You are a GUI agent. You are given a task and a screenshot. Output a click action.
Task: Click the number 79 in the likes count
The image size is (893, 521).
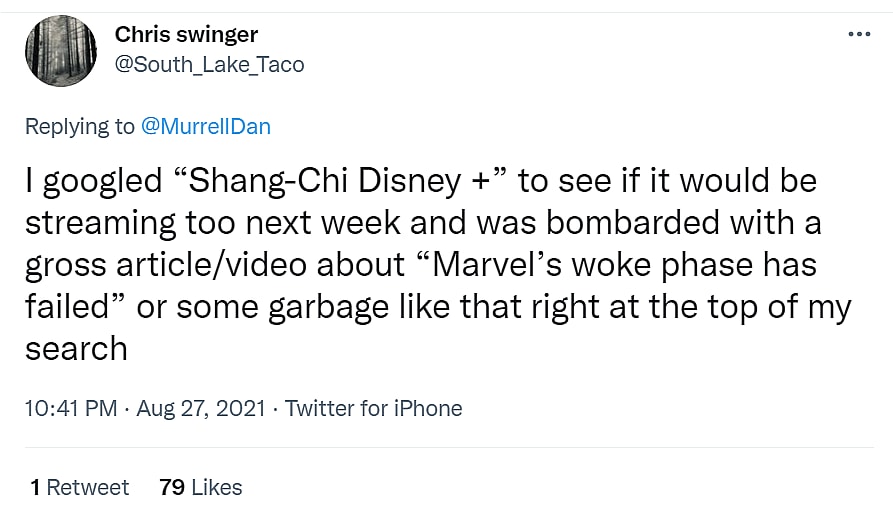[172, 487]
